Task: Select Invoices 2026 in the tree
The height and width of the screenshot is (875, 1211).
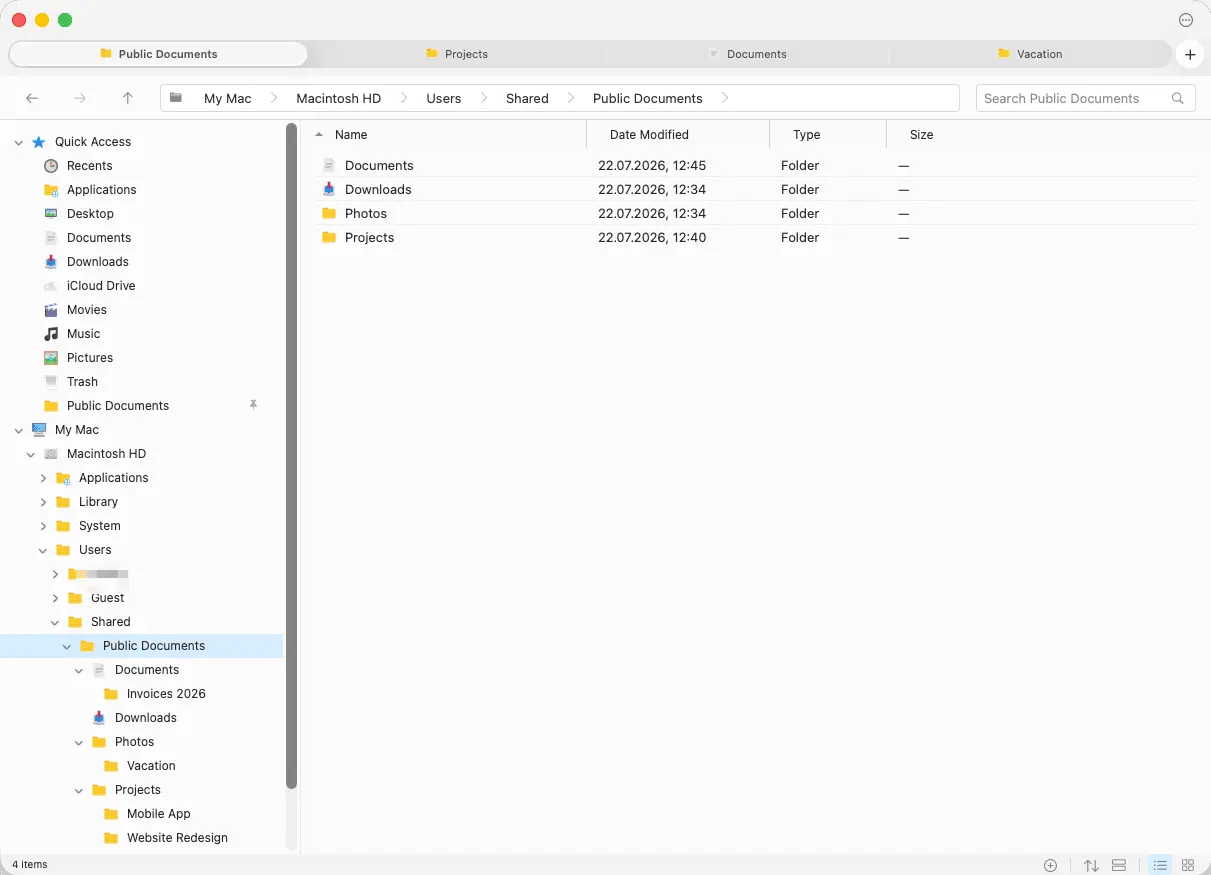Action: (166, 694)
